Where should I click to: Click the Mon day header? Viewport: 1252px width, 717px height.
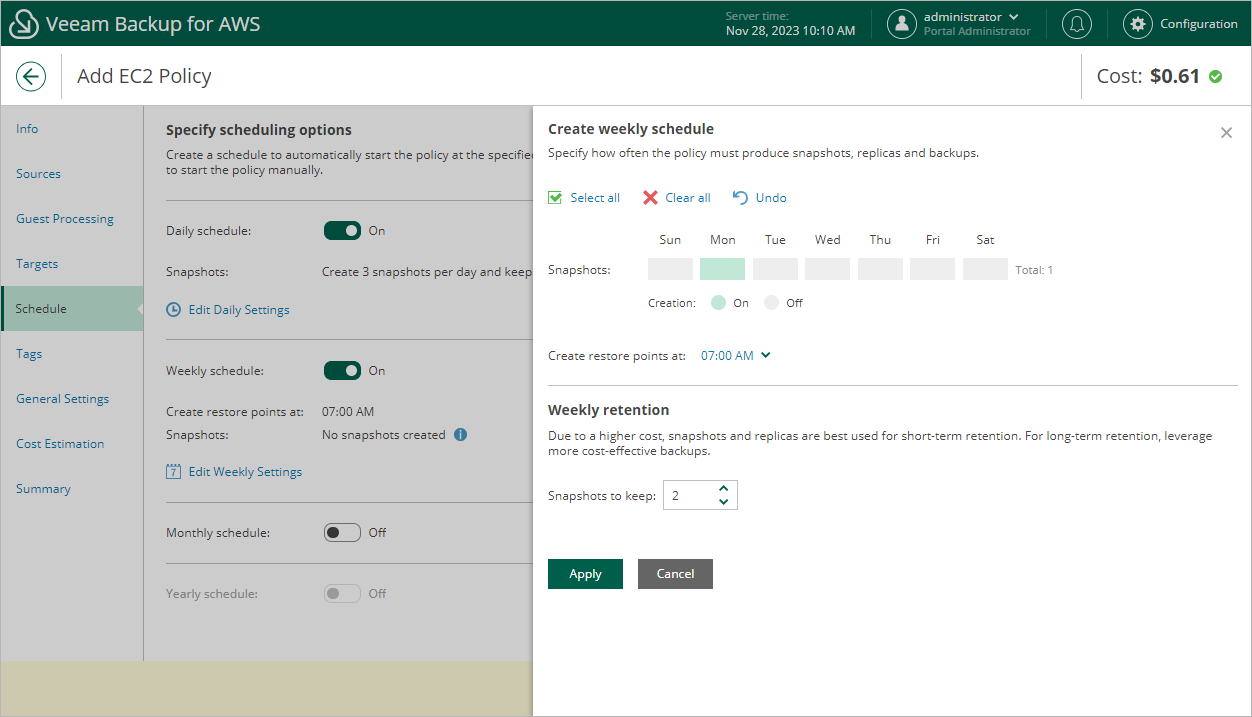pyautogui.click(x=723, y=240)
